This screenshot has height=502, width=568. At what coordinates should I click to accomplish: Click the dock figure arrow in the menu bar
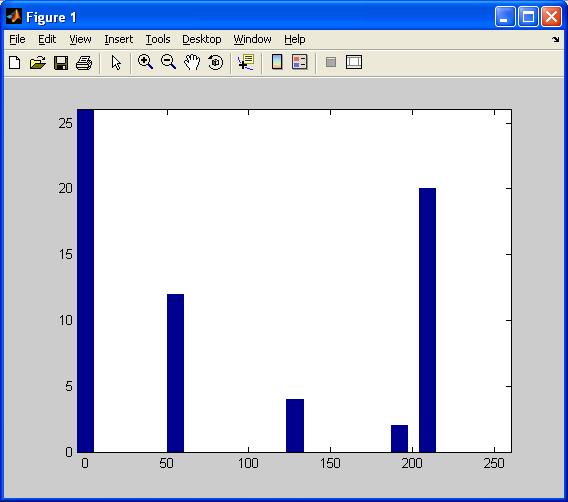(x=556, y=39)
